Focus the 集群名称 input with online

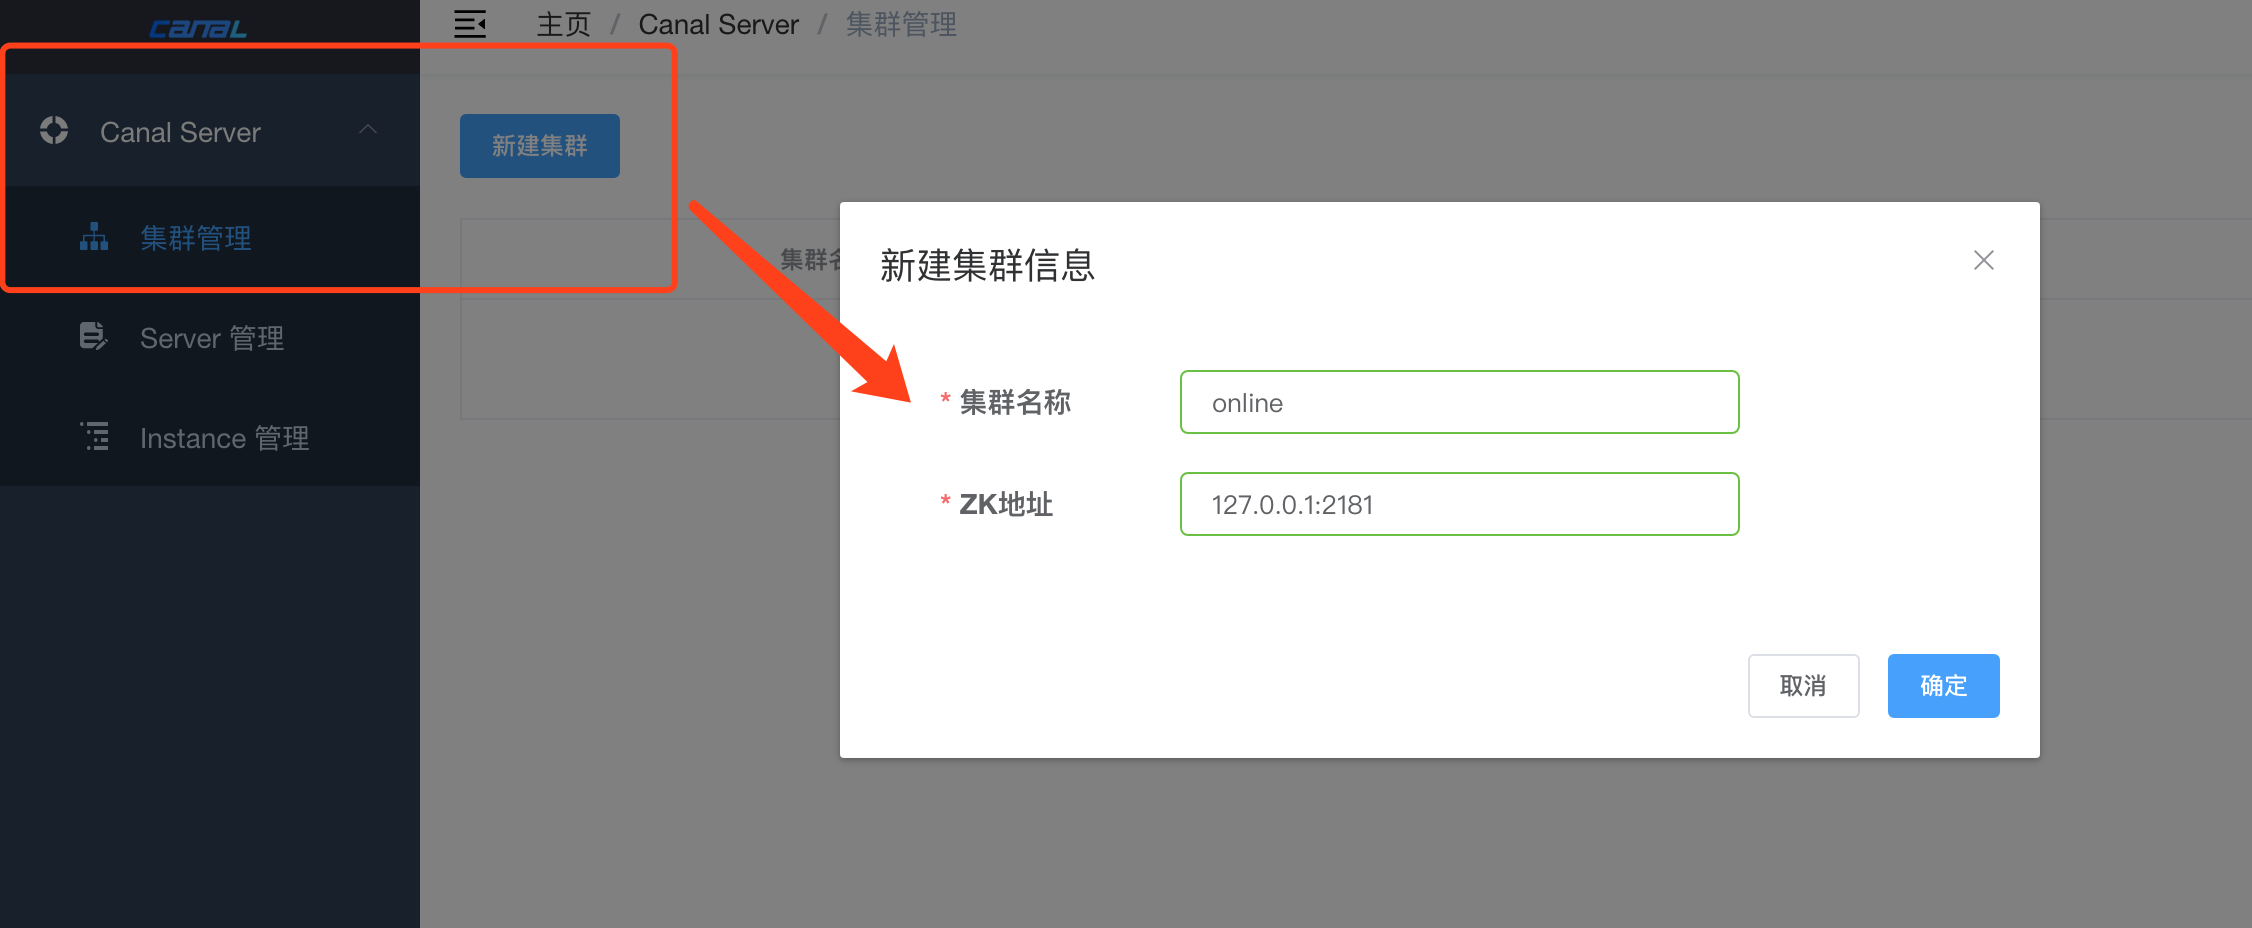tap(1460, 402)
